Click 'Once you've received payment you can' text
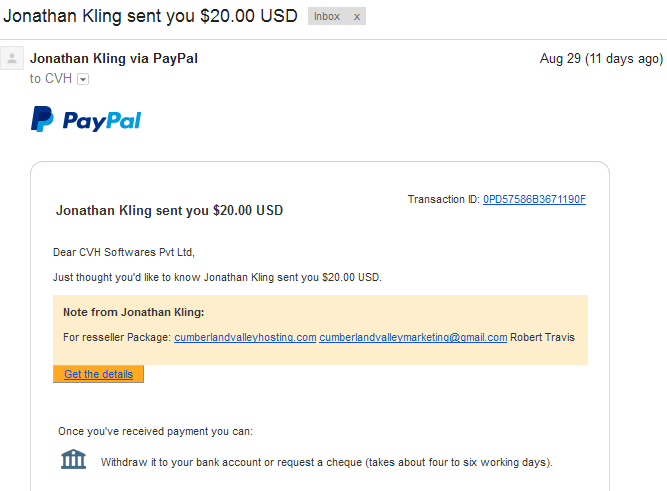Image resolution: width=667 pixels, height=491 pixels. (155, 431)
